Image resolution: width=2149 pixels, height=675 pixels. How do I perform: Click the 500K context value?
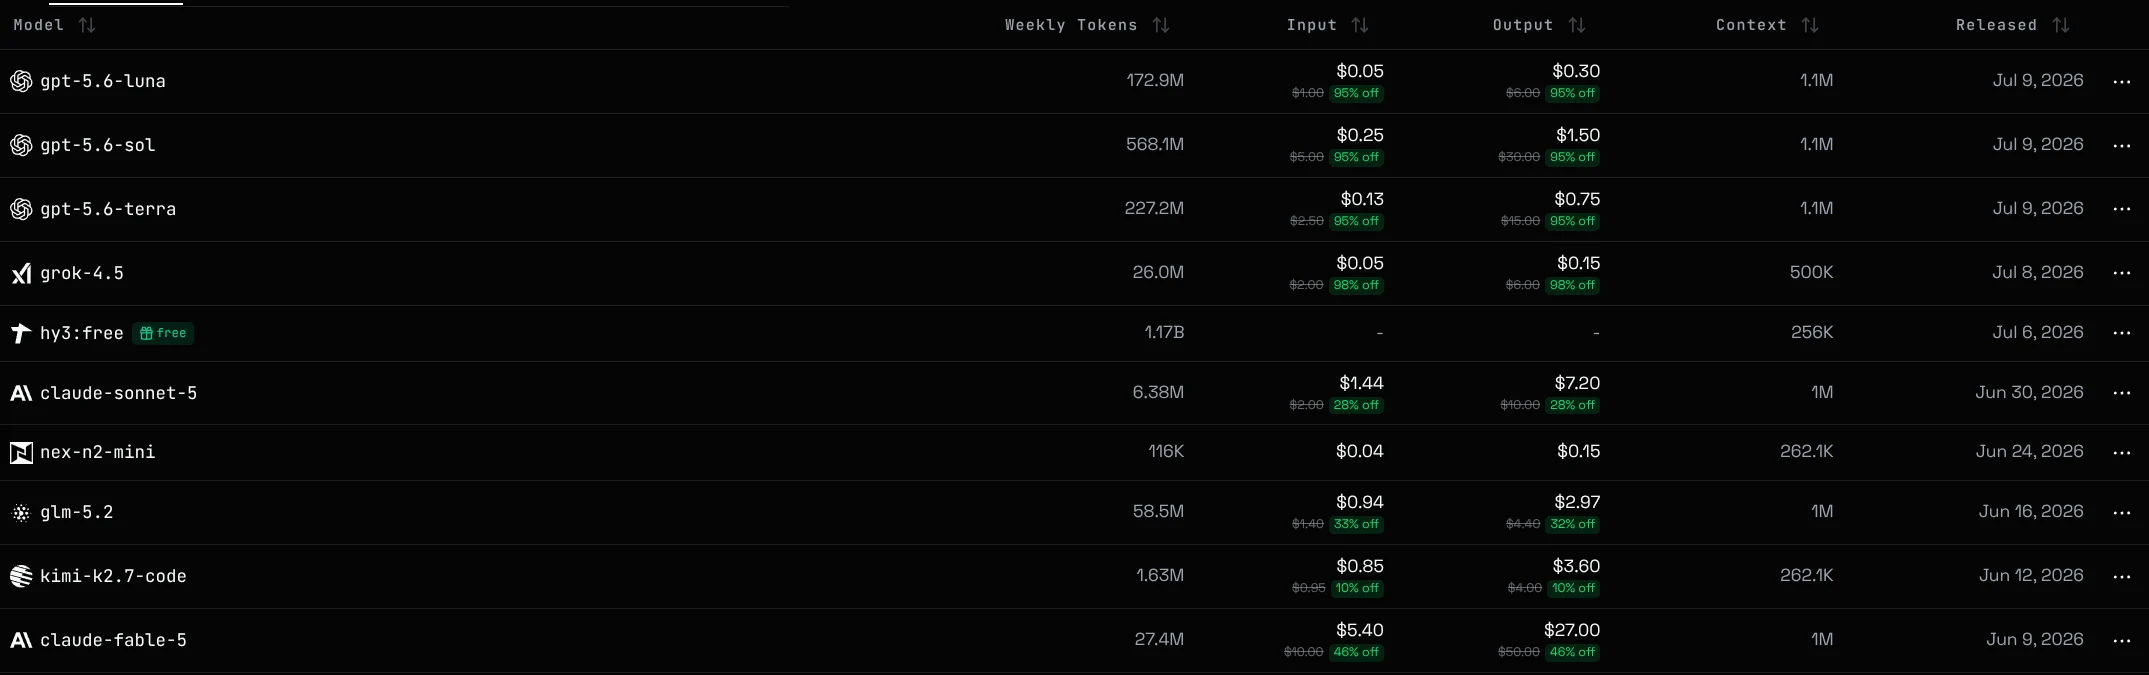(x=1811, y=272)
